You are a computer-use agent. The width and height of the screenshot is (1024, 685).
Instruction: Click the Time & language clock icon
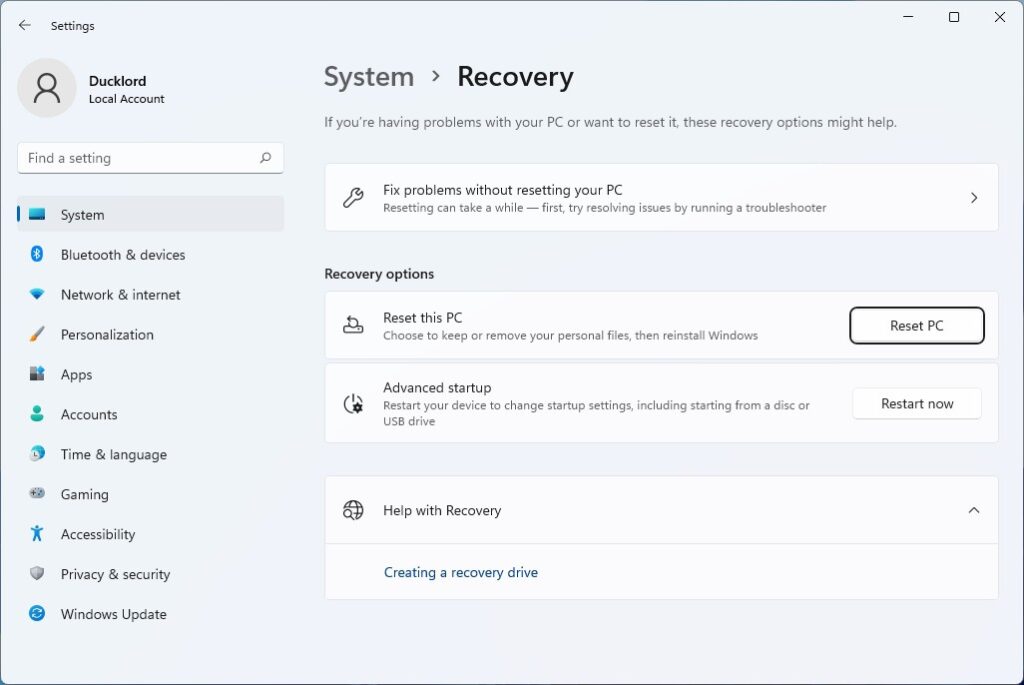point(36,454)
